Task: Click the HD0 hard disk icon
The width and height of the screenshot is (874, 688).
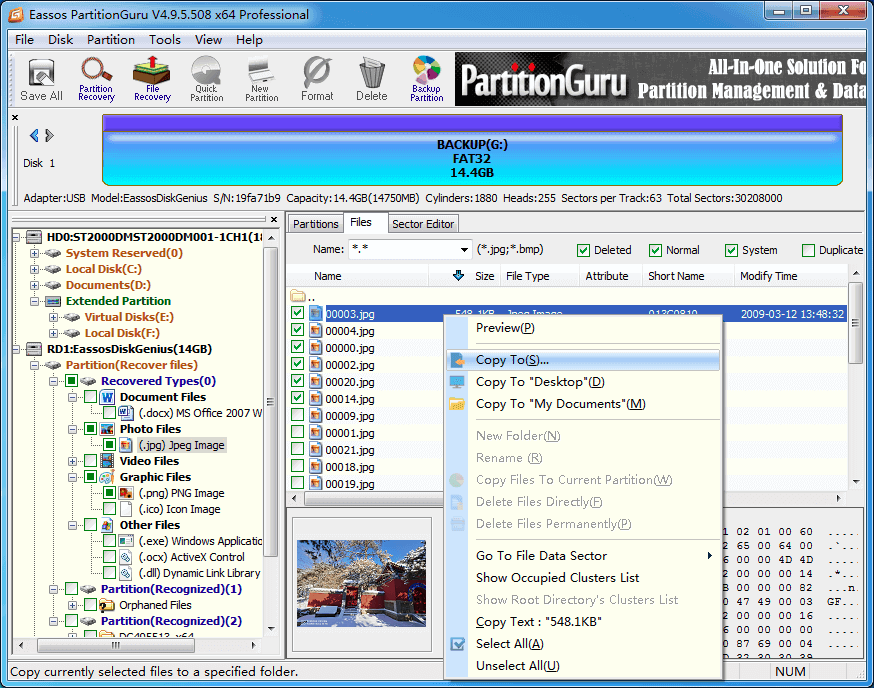Action: (35, 237)
